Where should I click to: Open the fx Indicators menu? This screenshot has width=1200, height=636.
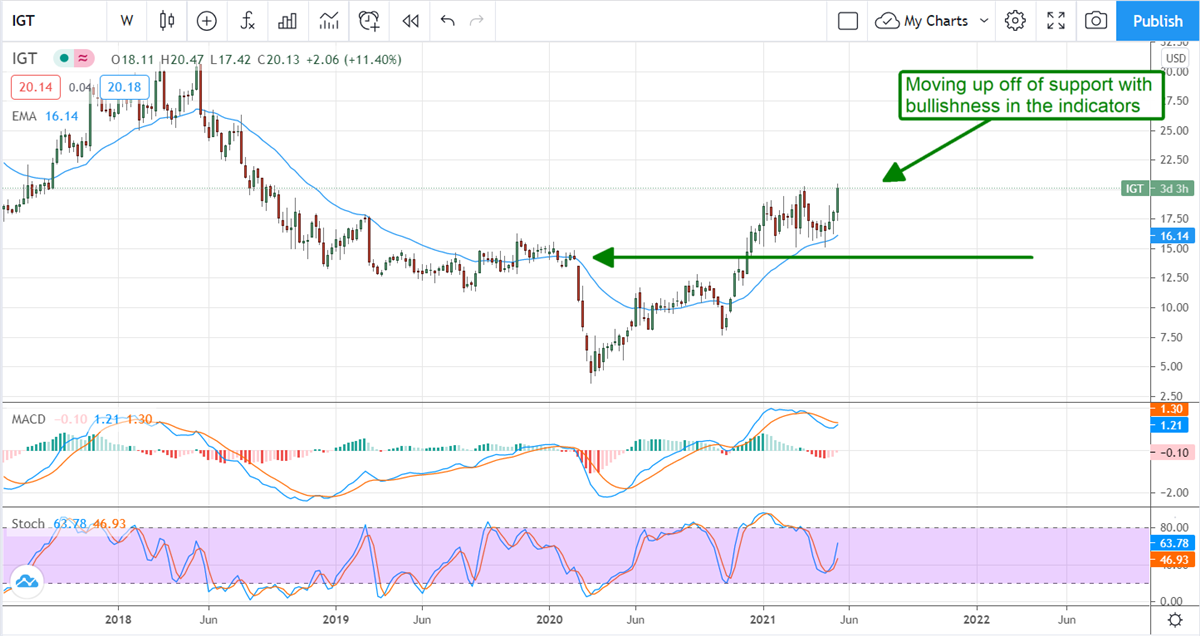click(x=246, y=20)
